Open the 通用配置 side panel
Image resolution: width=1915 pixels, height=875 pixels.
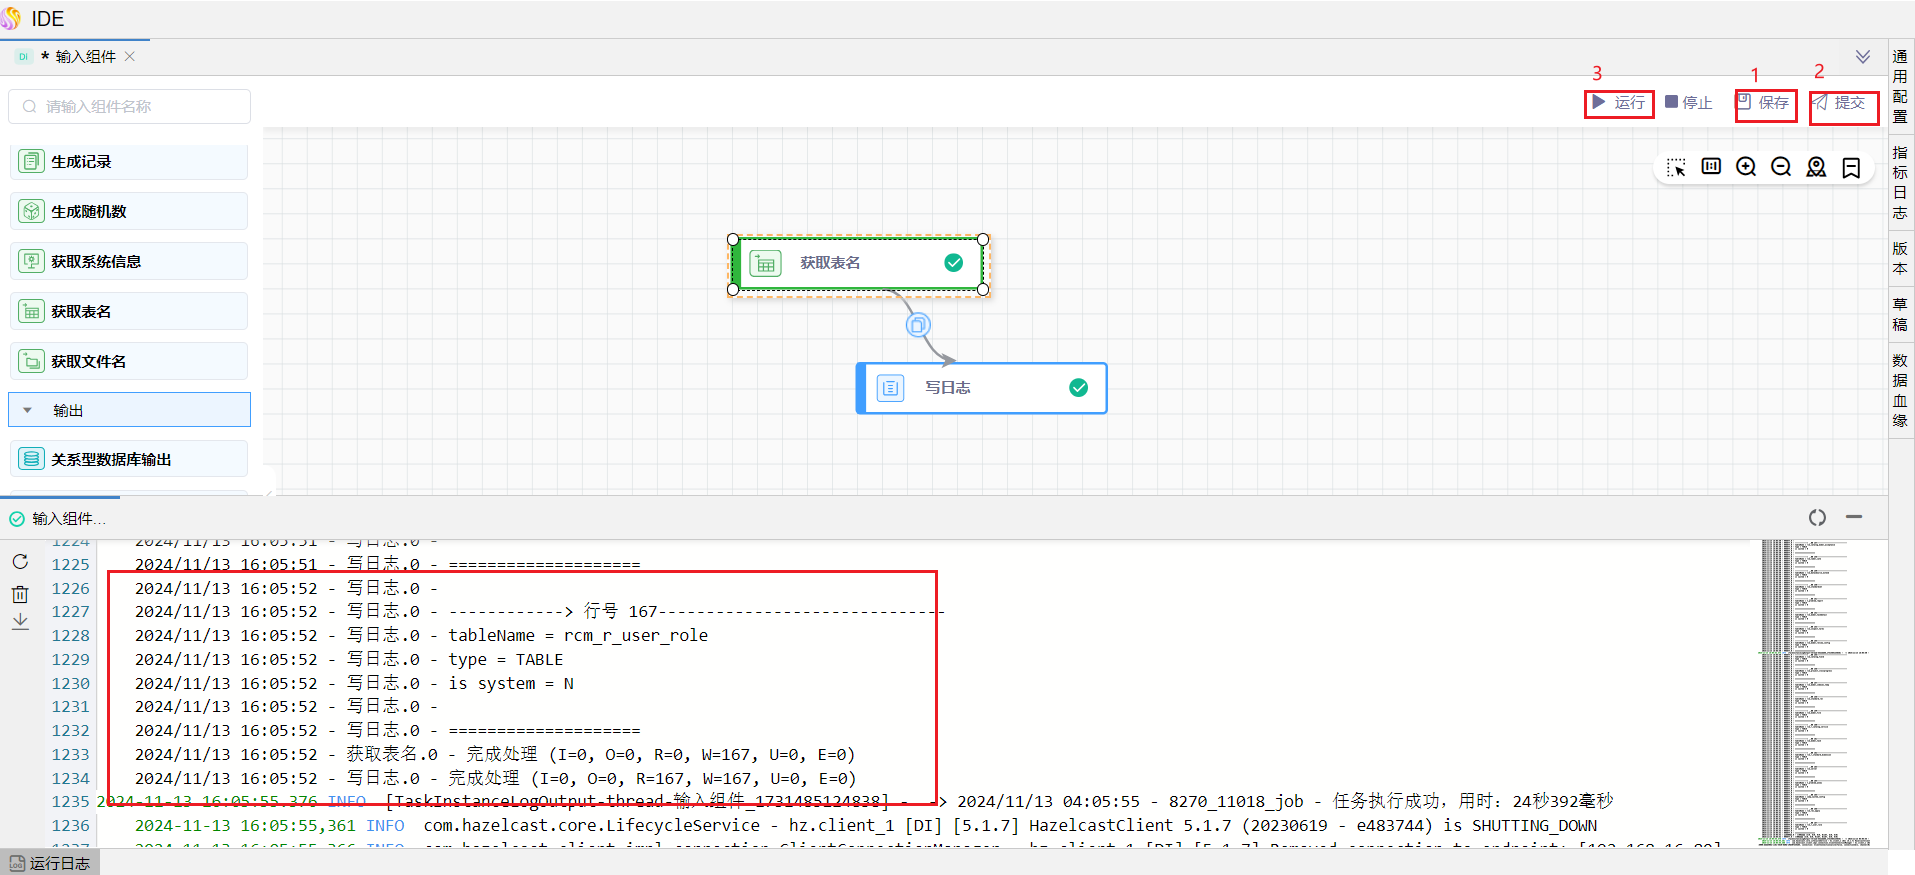[1900, 86]
